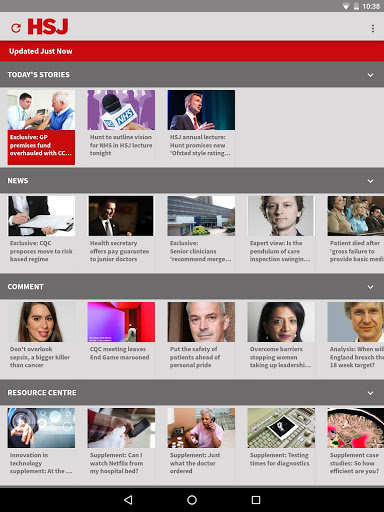Open the recent apps square button
This screenshot has height=512, width=384.
coord(256,500)
